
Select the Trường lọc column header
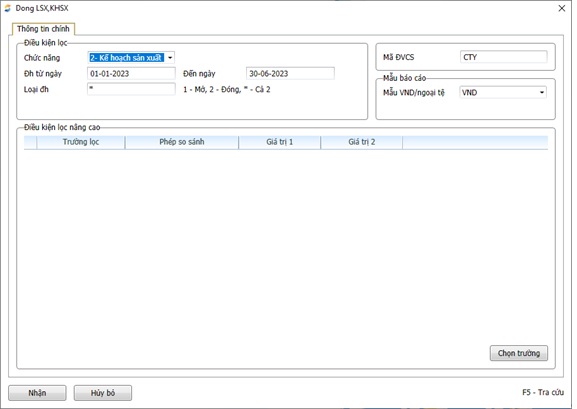click(81, 142)
